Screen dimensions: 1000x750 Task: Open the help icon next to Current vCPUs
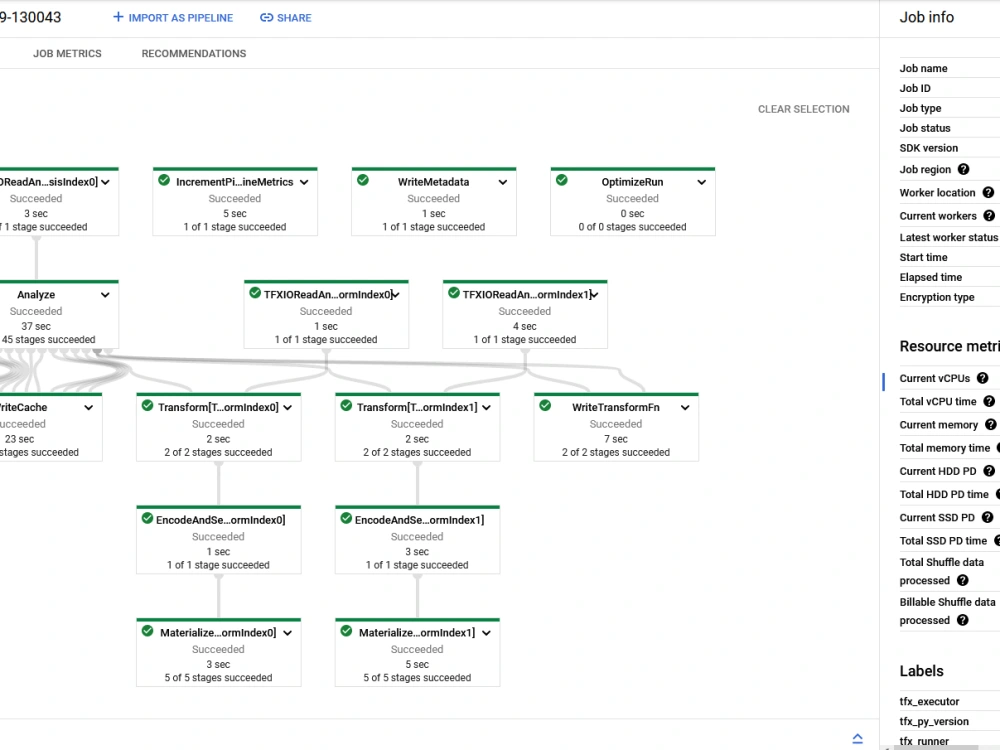(981, 378)
